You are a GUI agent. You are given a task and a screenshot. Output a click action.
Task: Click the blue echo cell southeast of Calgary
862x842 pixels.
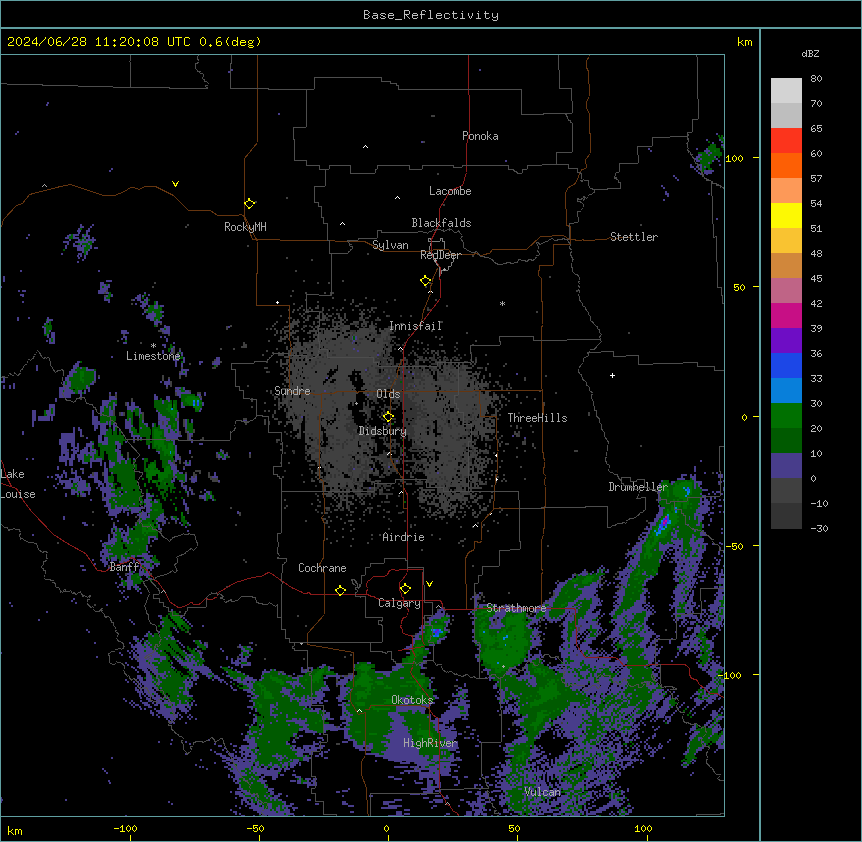coord(437,633)
